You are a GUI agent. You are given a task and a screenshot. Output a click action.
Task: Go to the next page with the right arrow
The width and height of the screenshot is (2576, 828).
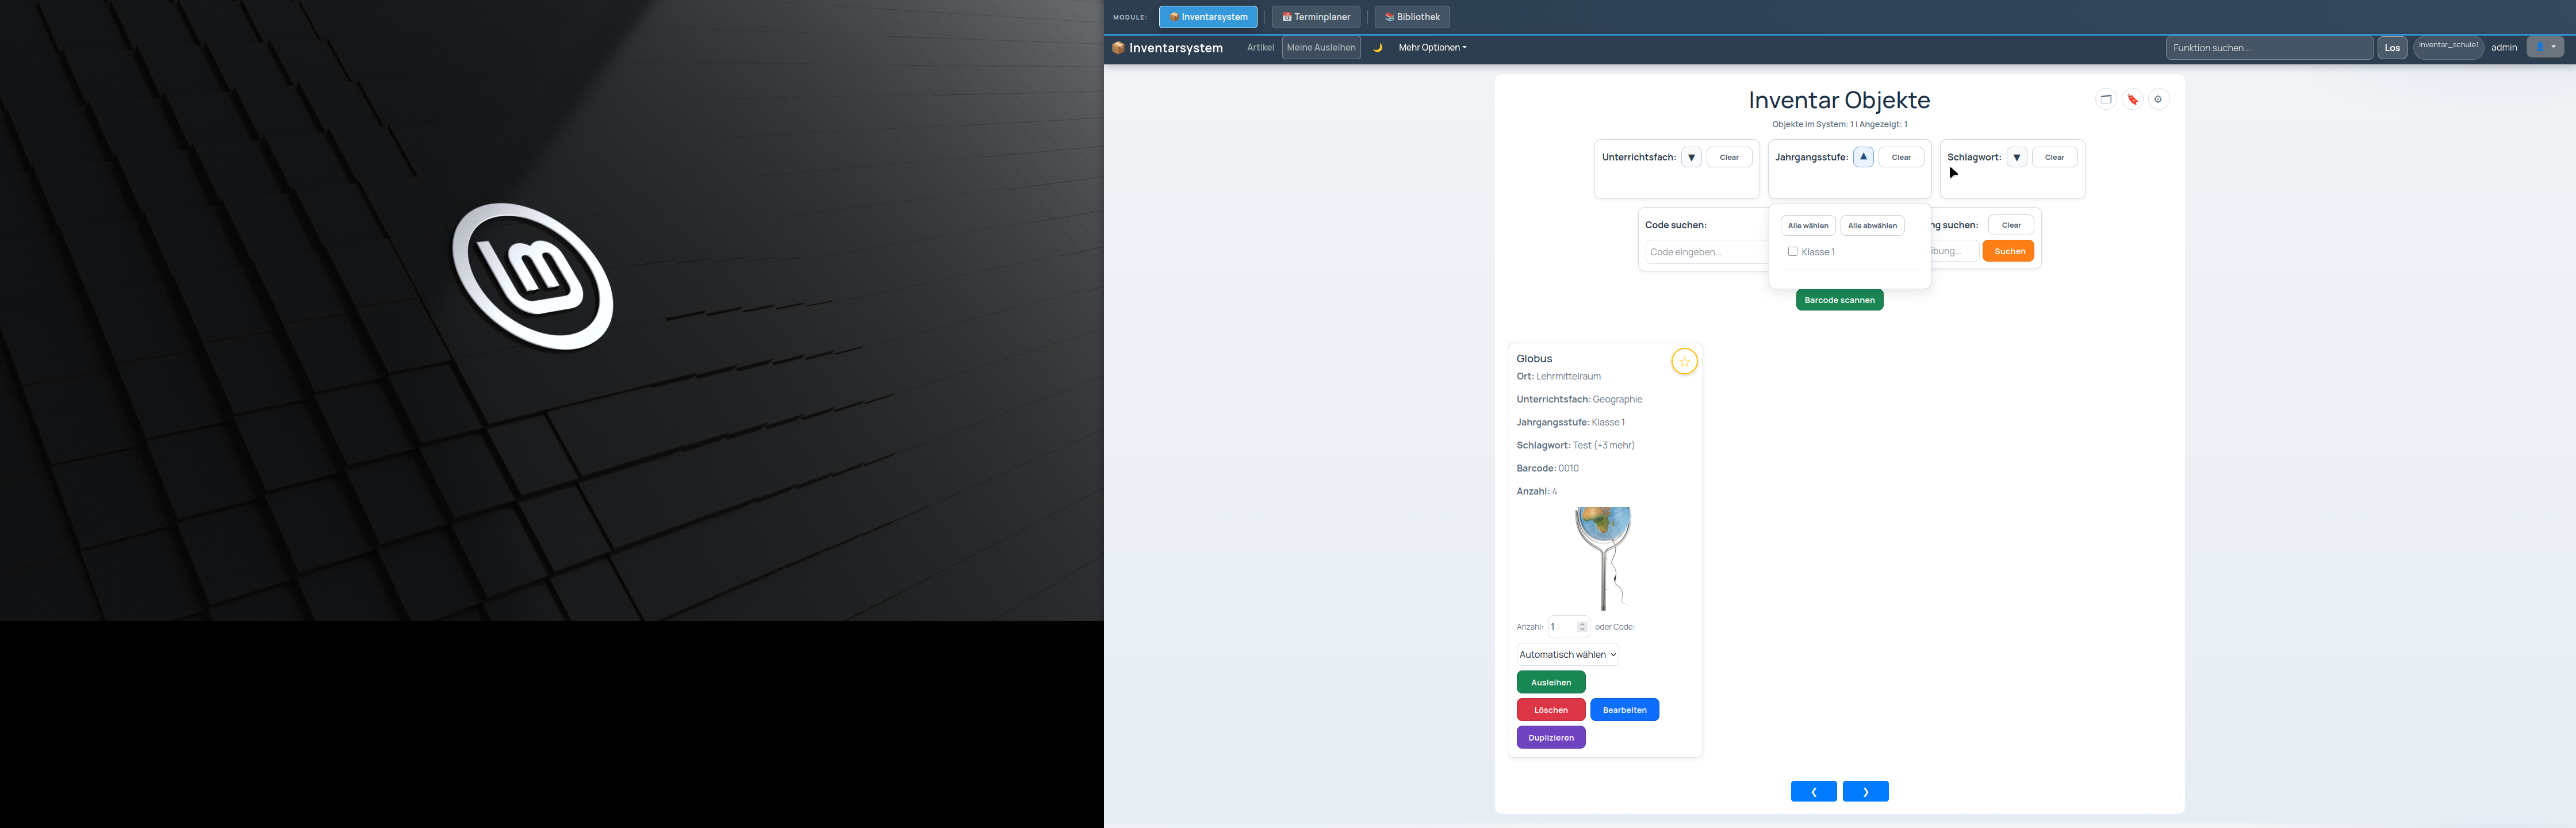1866,791
